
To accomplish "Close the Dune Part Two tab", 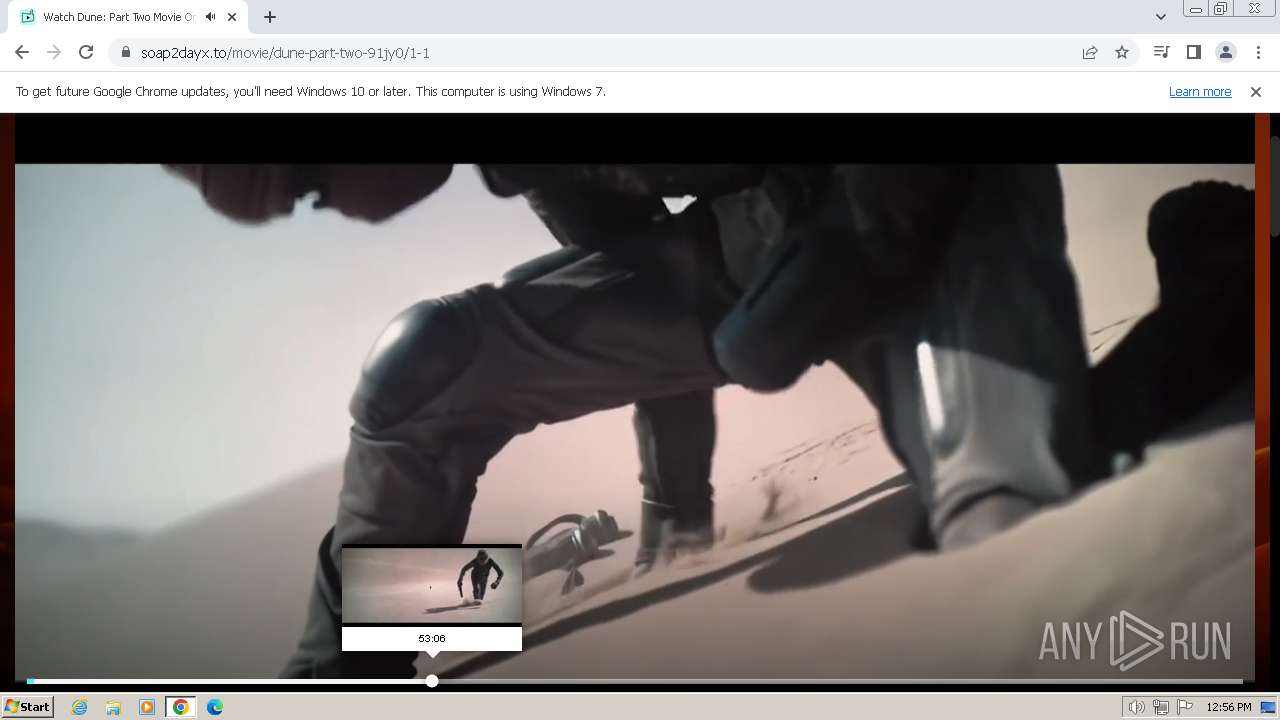I will 232,17.
